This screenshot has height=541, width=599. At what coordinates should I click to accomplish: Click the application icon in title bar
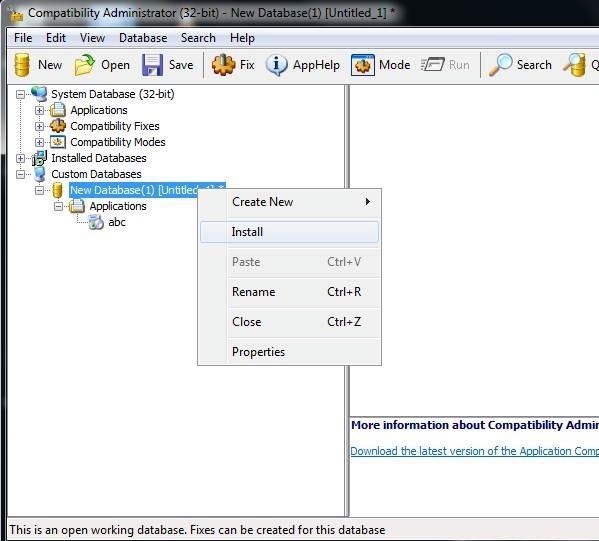pyautogui.click(x=16, y=15)
